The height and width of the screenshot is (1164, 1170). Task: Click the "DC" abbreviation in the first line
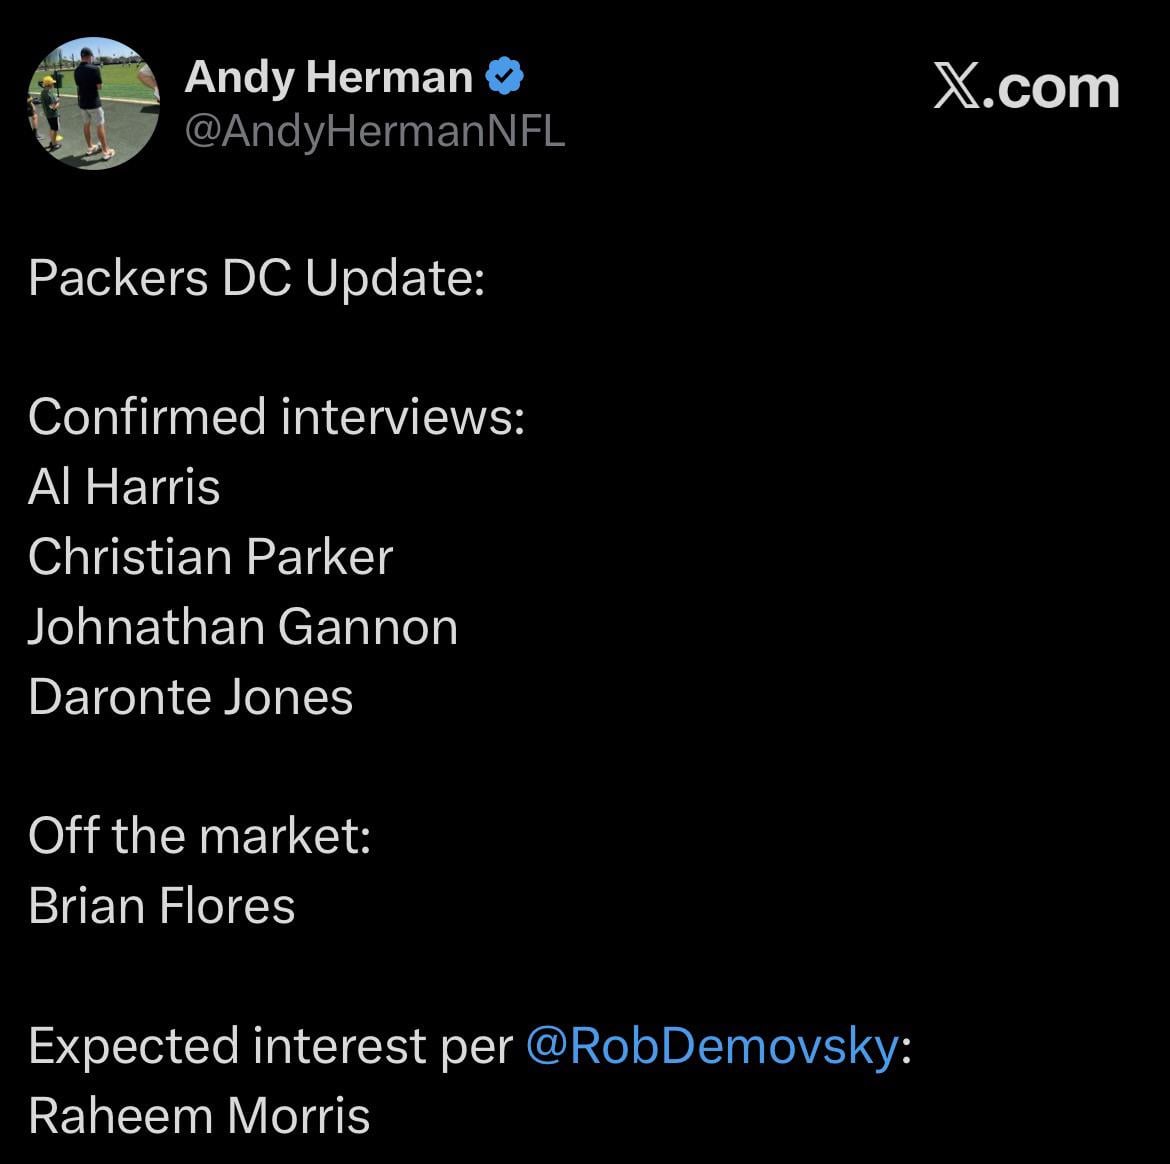tap(257, 278)
